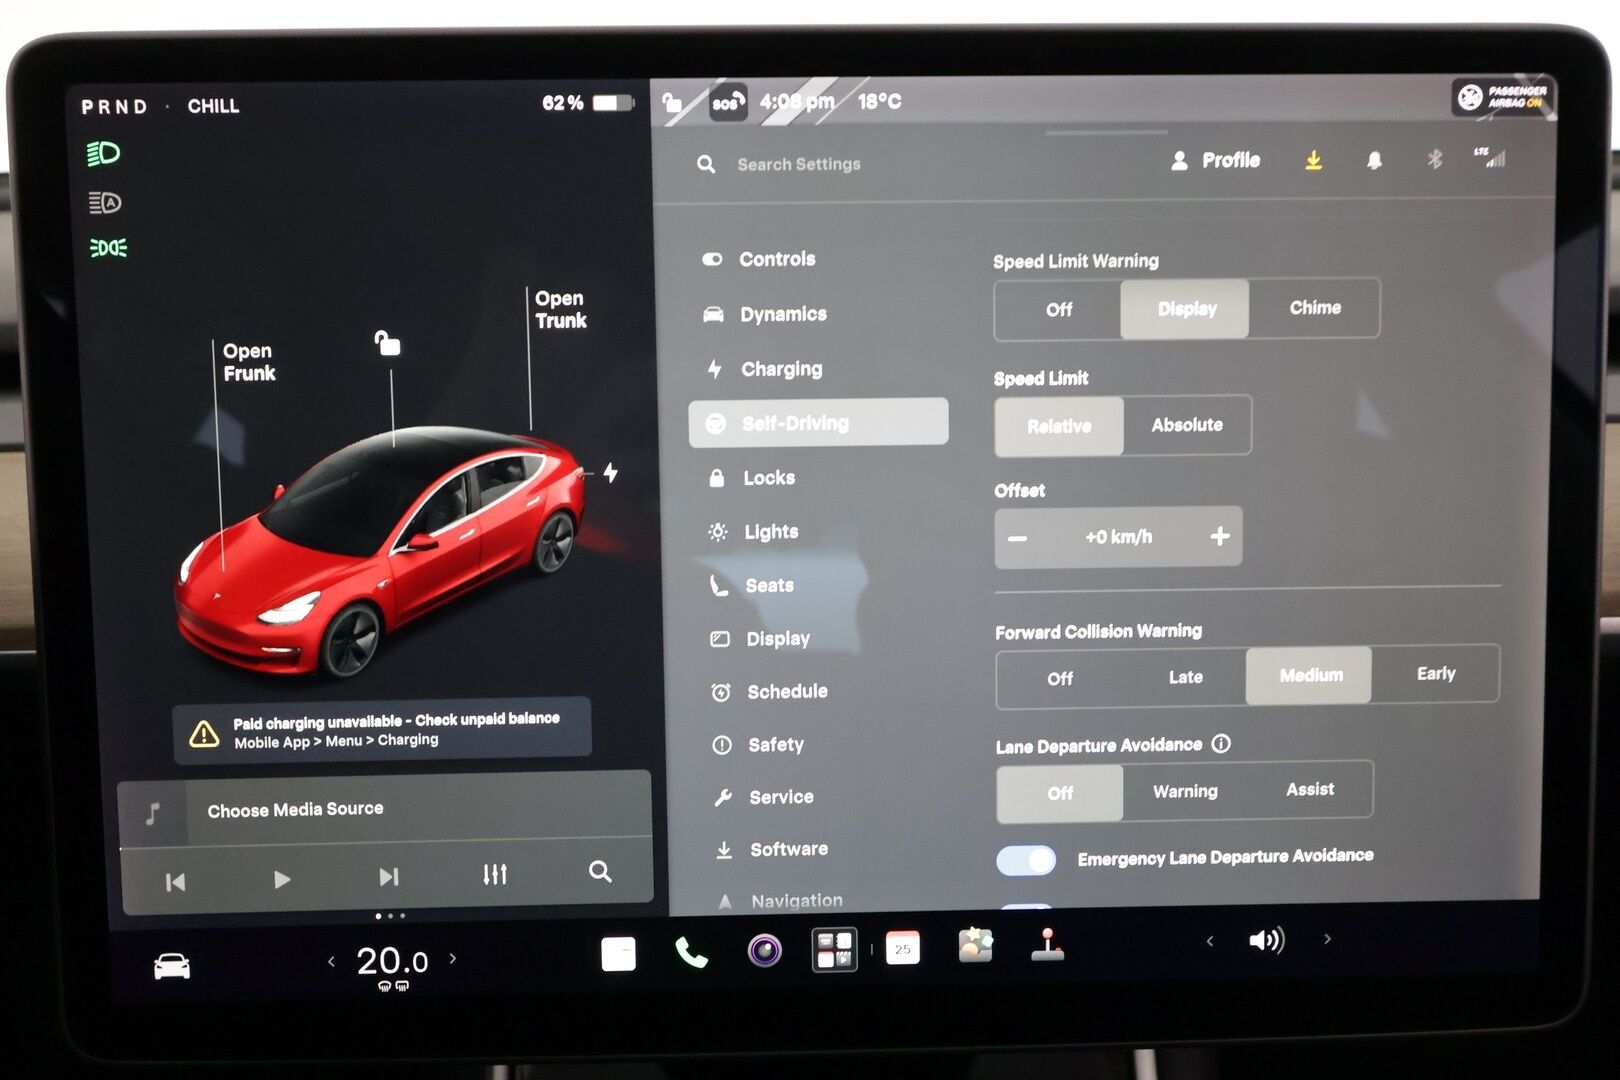1620x1080 pixels.
Task: Lower cabin temperature with left chevron
Action: (x=331, y=961)
